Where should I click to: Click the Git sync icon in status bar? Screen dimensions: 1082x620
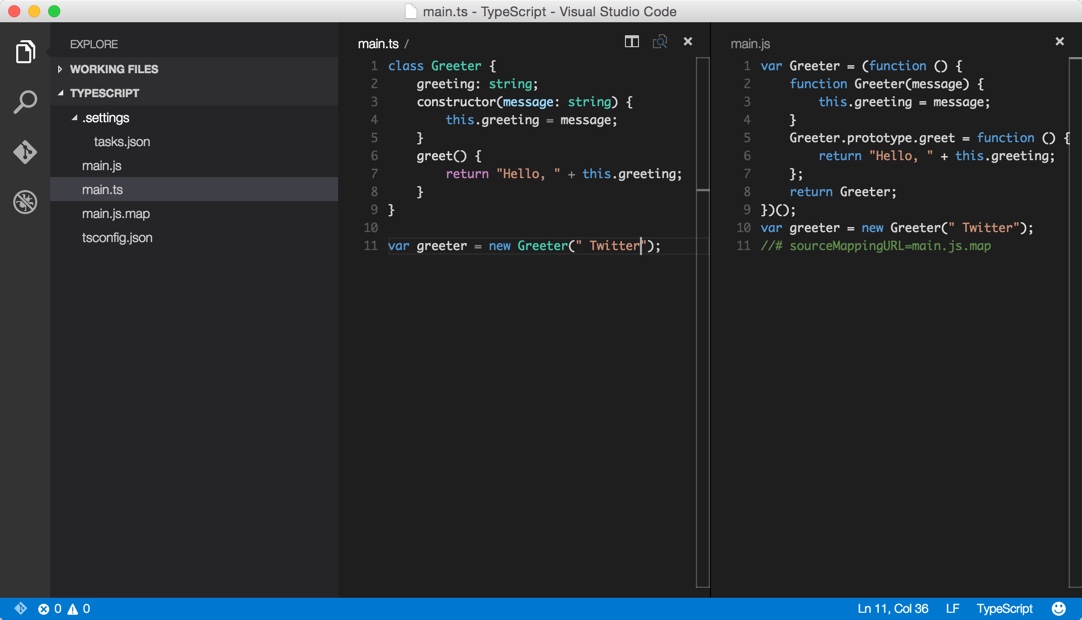pos(20,608)
